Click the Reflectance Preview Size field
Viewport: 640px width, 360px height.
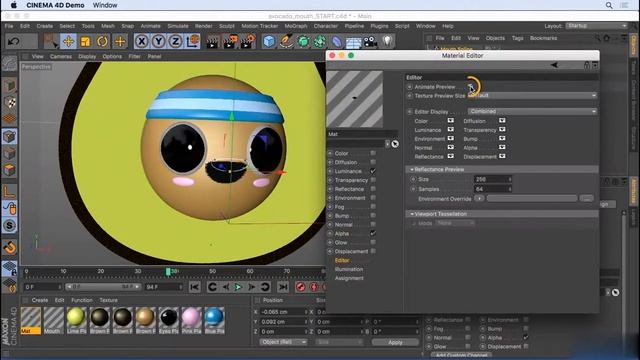pos(493,179)
